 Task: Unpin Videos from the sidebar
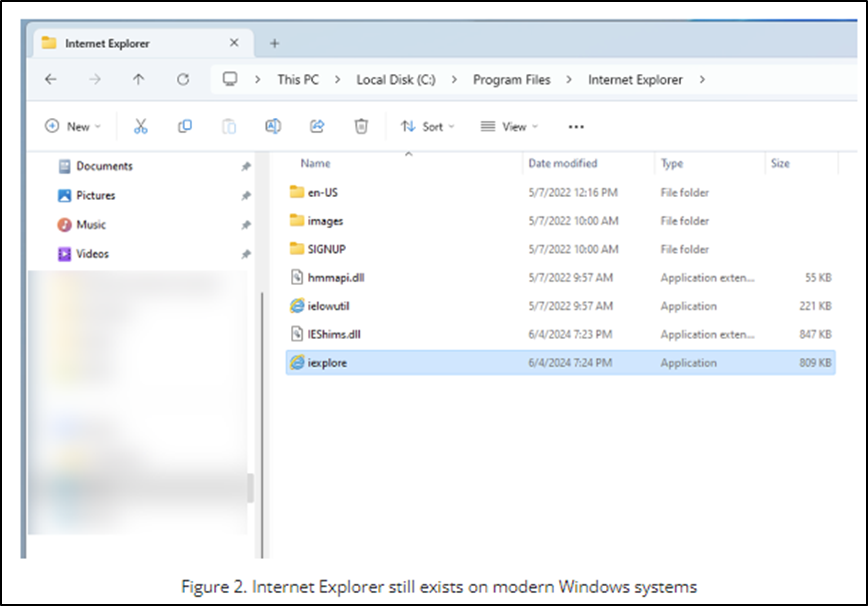[246, 254]
